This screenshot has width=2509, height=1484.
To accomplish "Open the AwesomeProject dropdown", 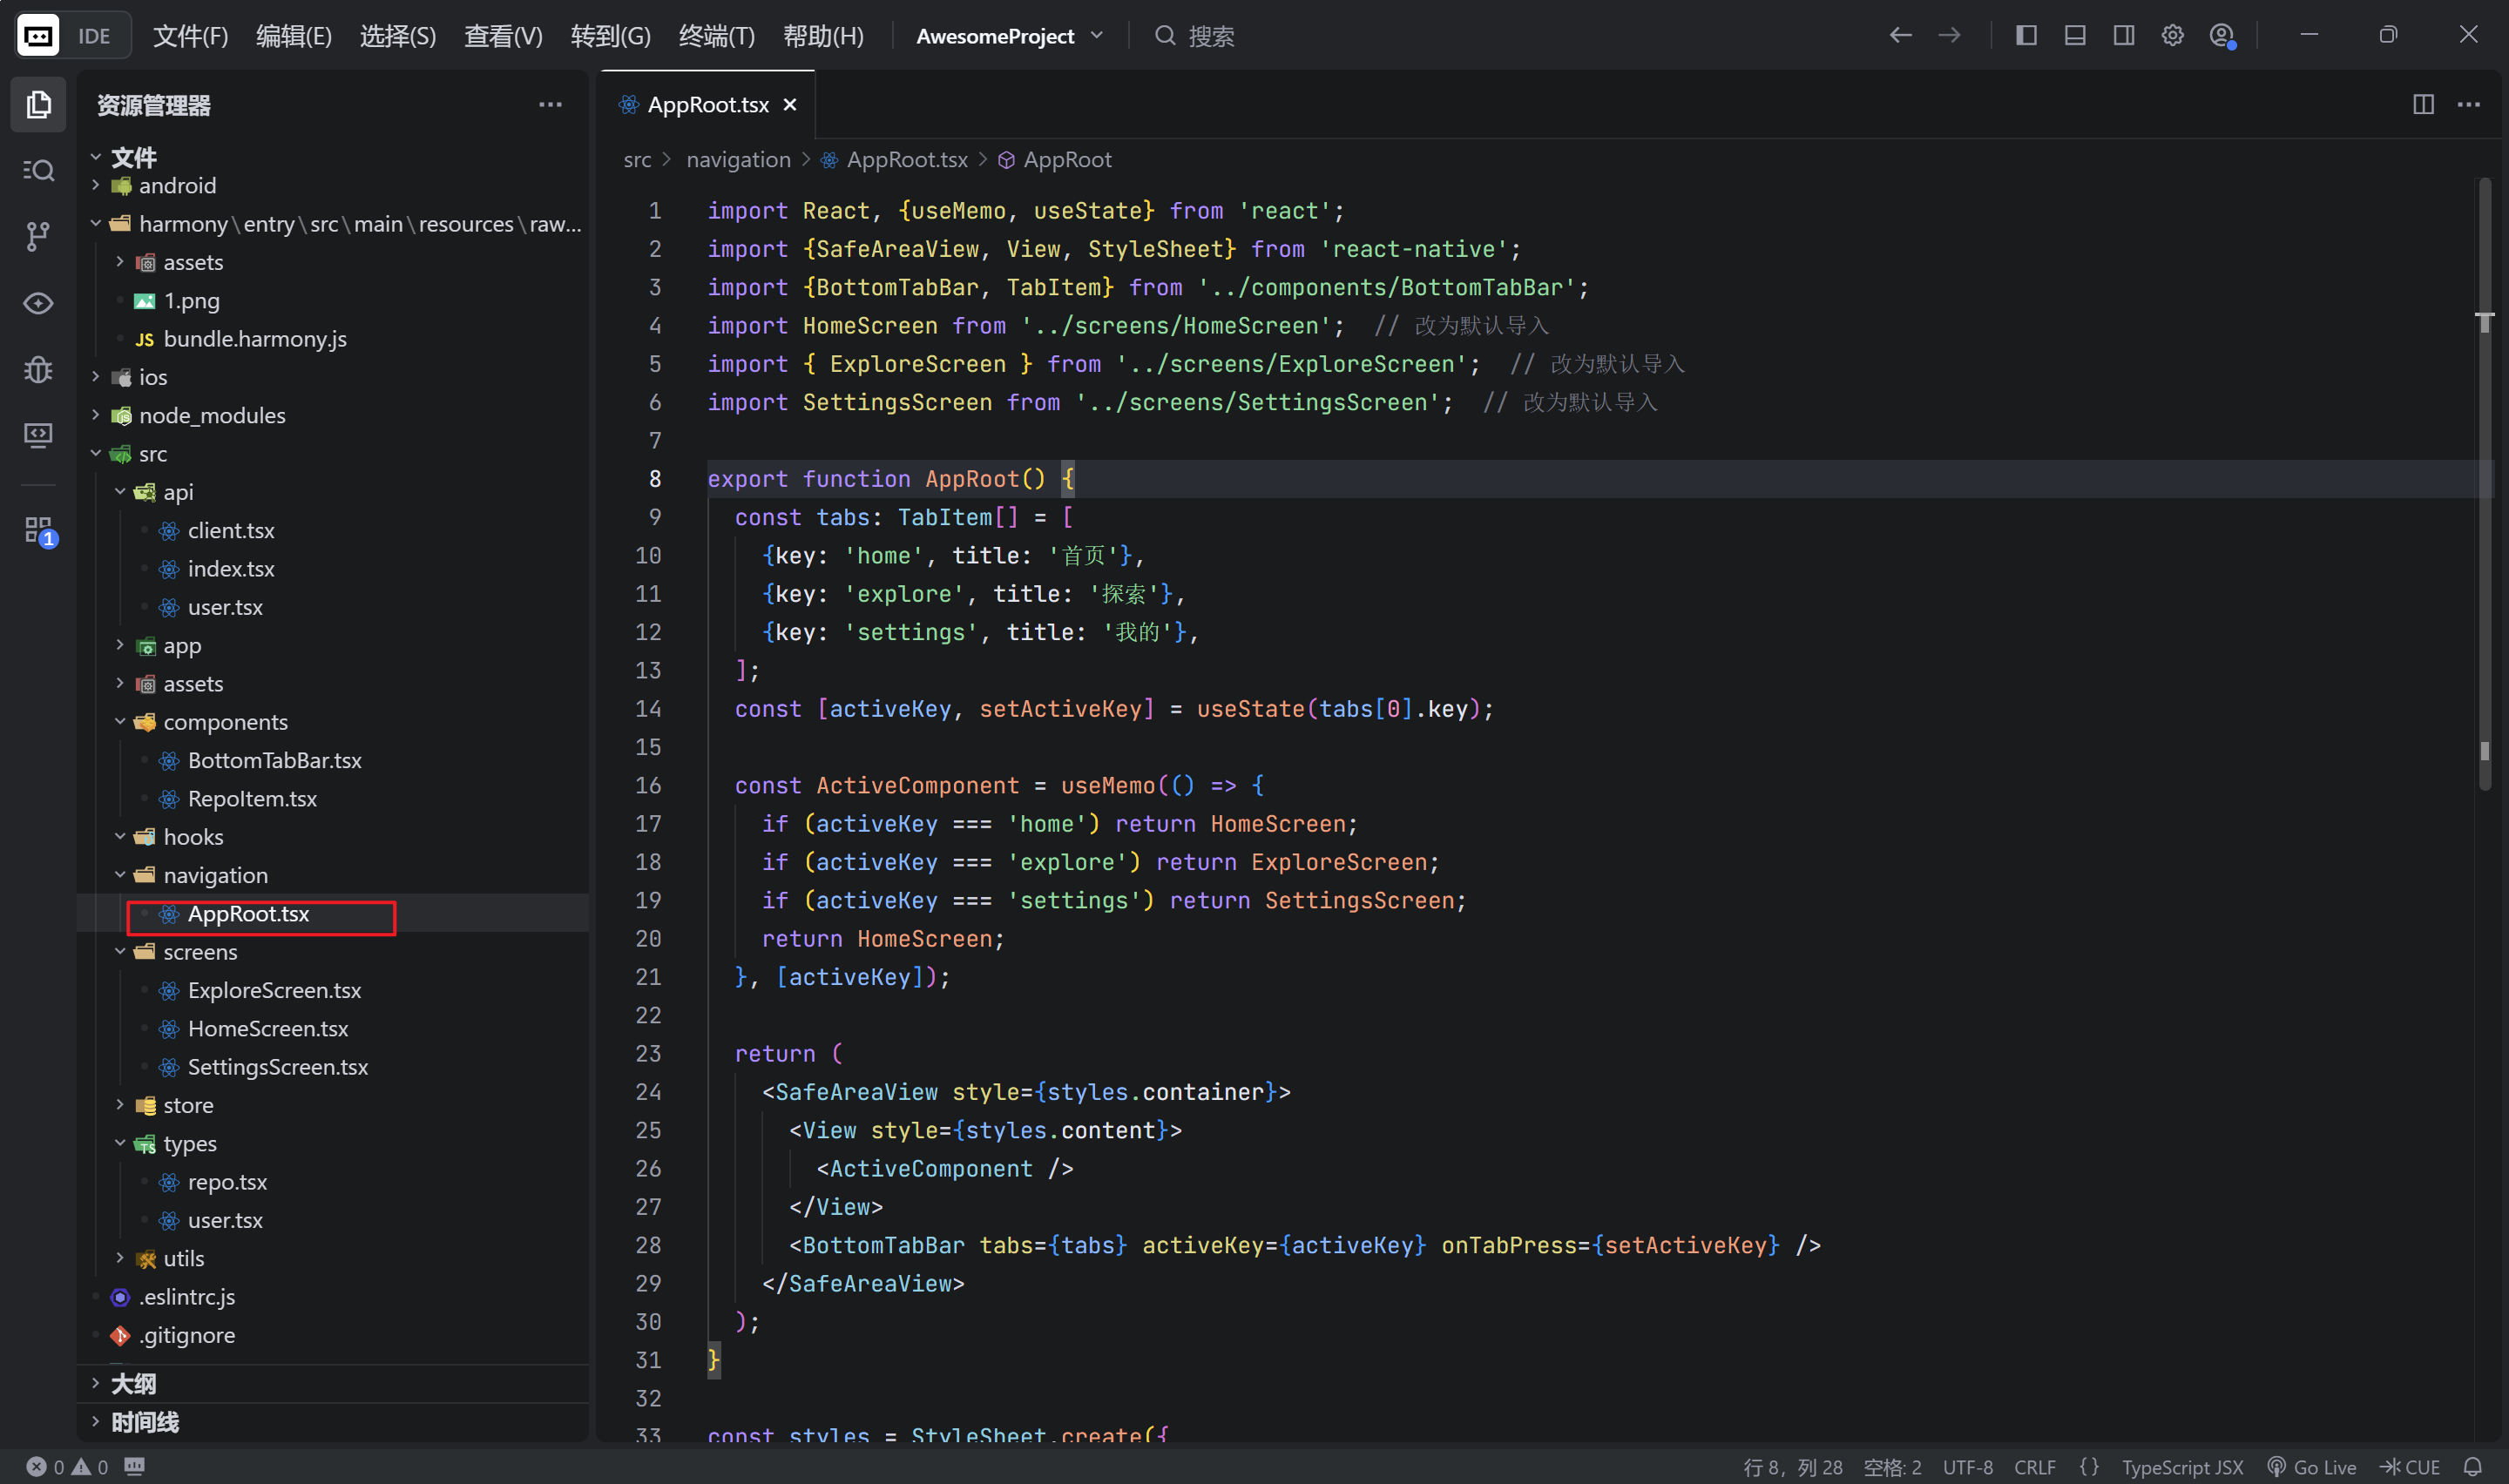I will coord(1009,36).
